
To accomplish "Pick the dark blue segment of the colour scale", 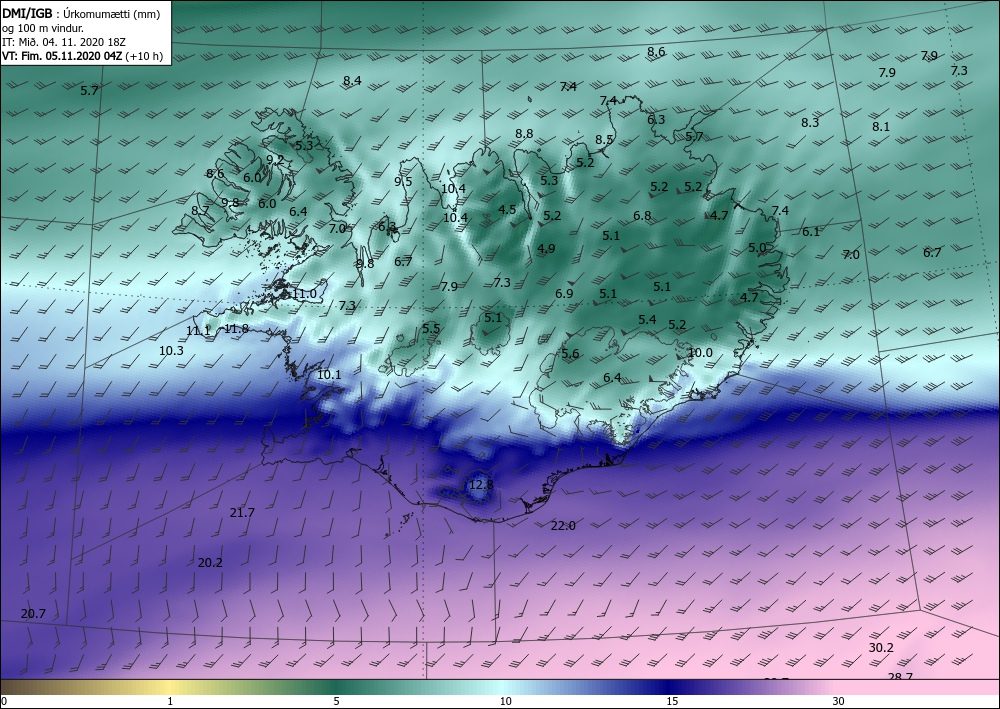I will (670, 688).
